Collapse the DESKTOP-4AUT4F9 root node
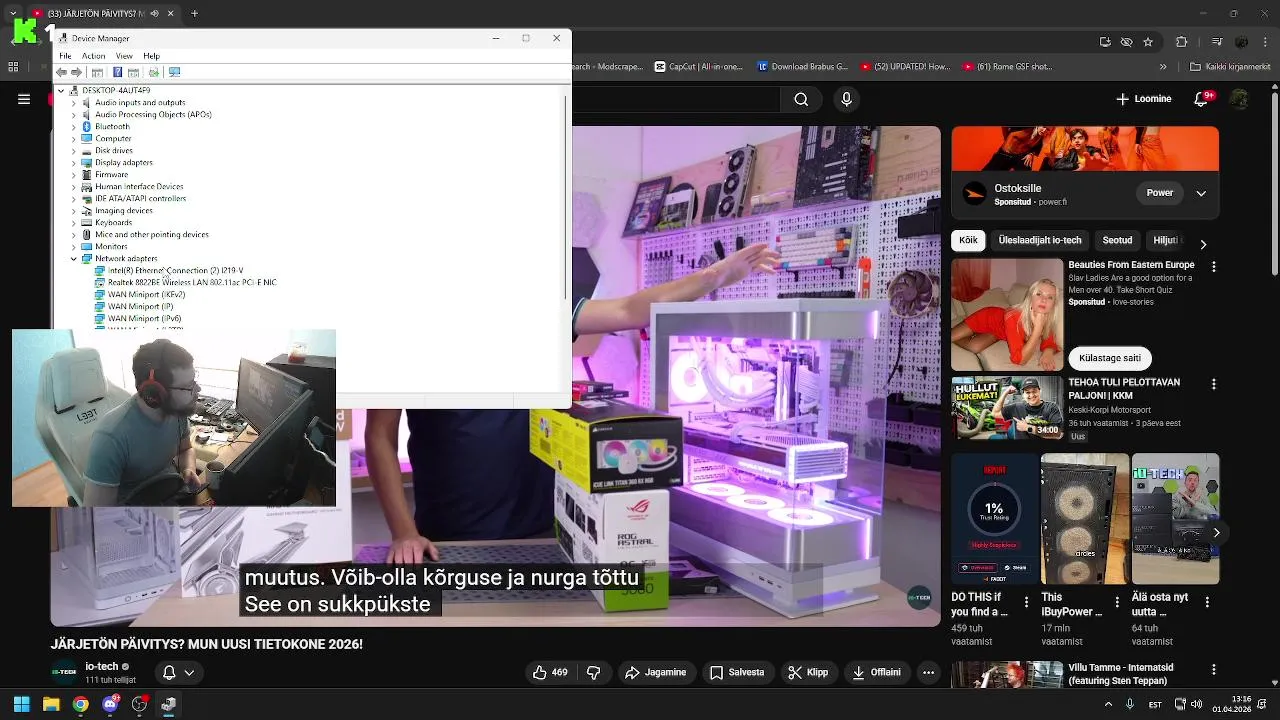The width and height of the screenshot is (1280, 720). click(60, 90)
